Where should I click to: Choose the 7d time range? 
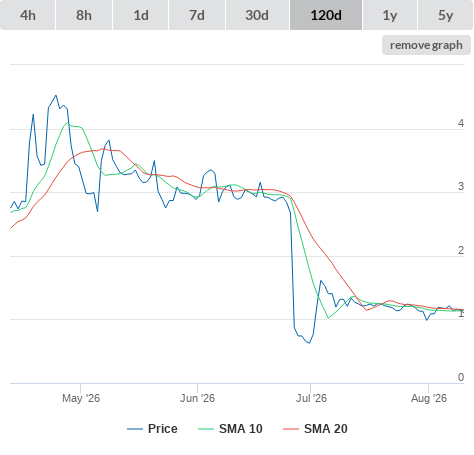[197, 15]
